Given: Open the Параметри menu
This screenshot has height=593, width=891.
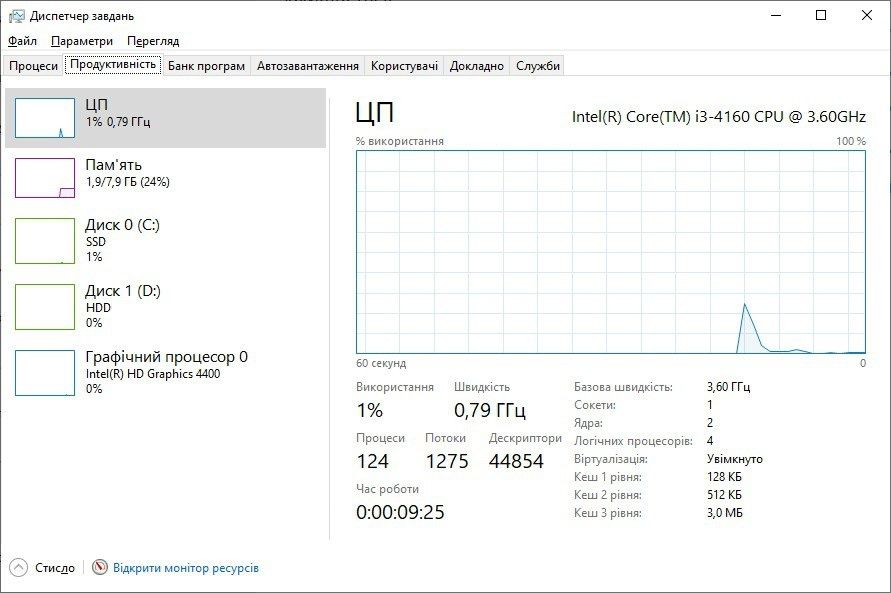Looking at the screenshot, I should tap(82, 41).
